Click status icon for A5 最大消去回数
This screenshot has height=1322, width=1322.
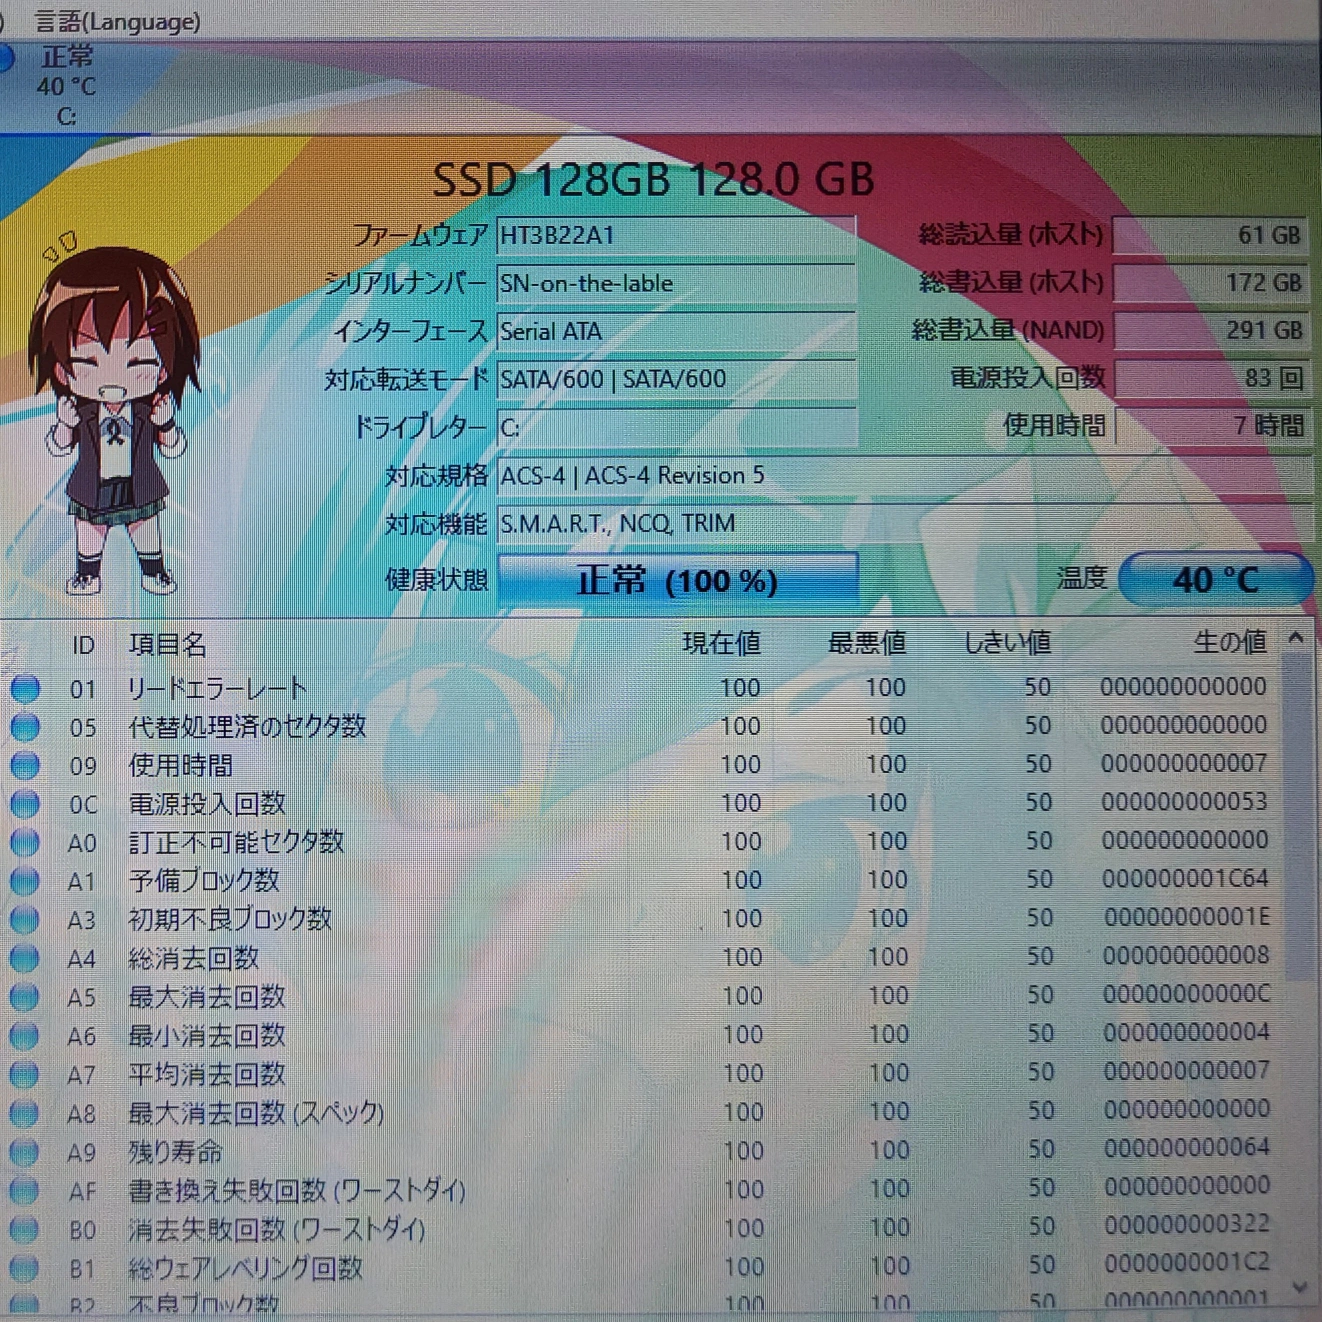pyautogui.click(x=25, y=997)
